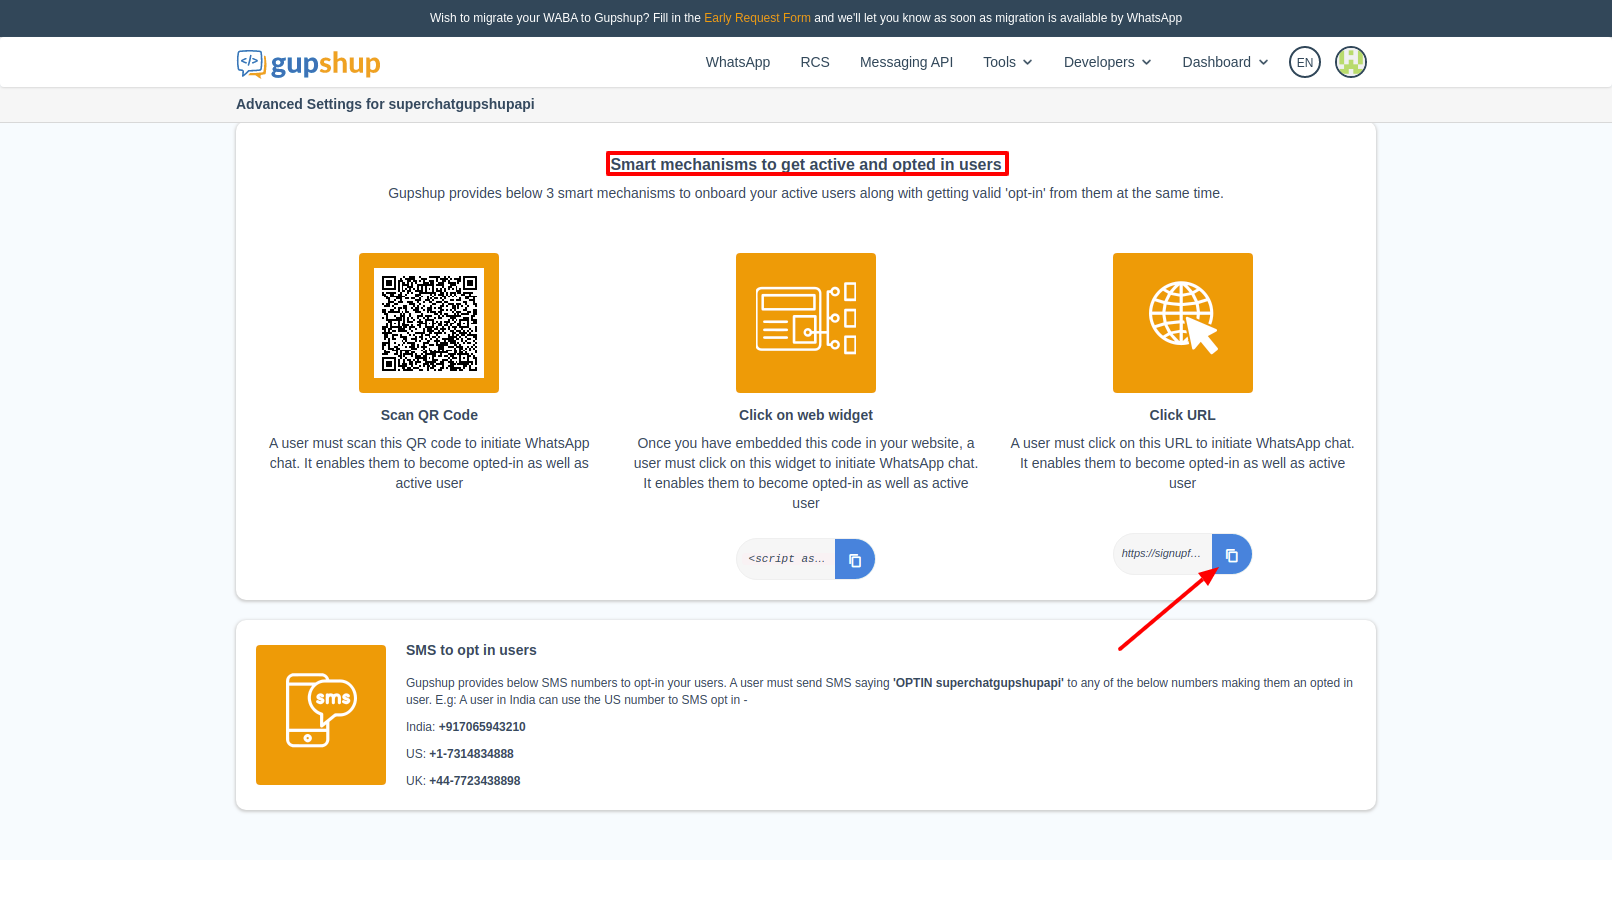Select US number +1-7314834888

(x=471, y=754)
